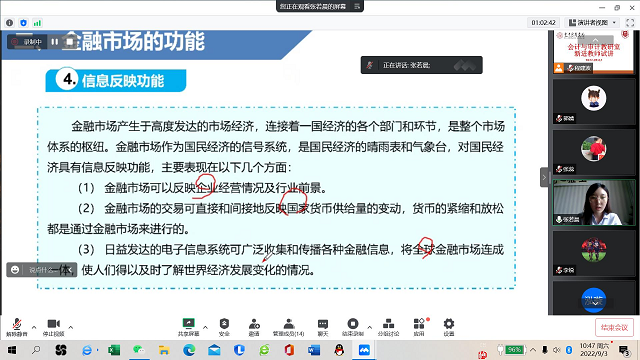The width and height of the screenshot is (640, 360).
Task: Check the green network signal icon
Action: 37,23
